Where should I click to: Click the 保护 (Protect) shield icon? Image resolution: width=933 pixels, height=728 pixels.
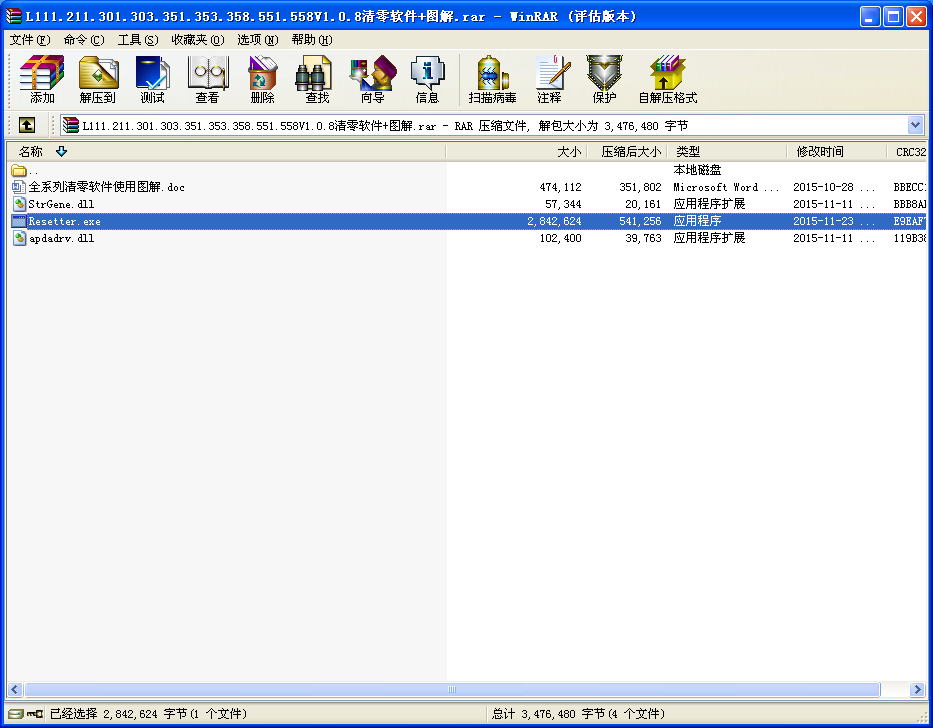pos(604,79)
